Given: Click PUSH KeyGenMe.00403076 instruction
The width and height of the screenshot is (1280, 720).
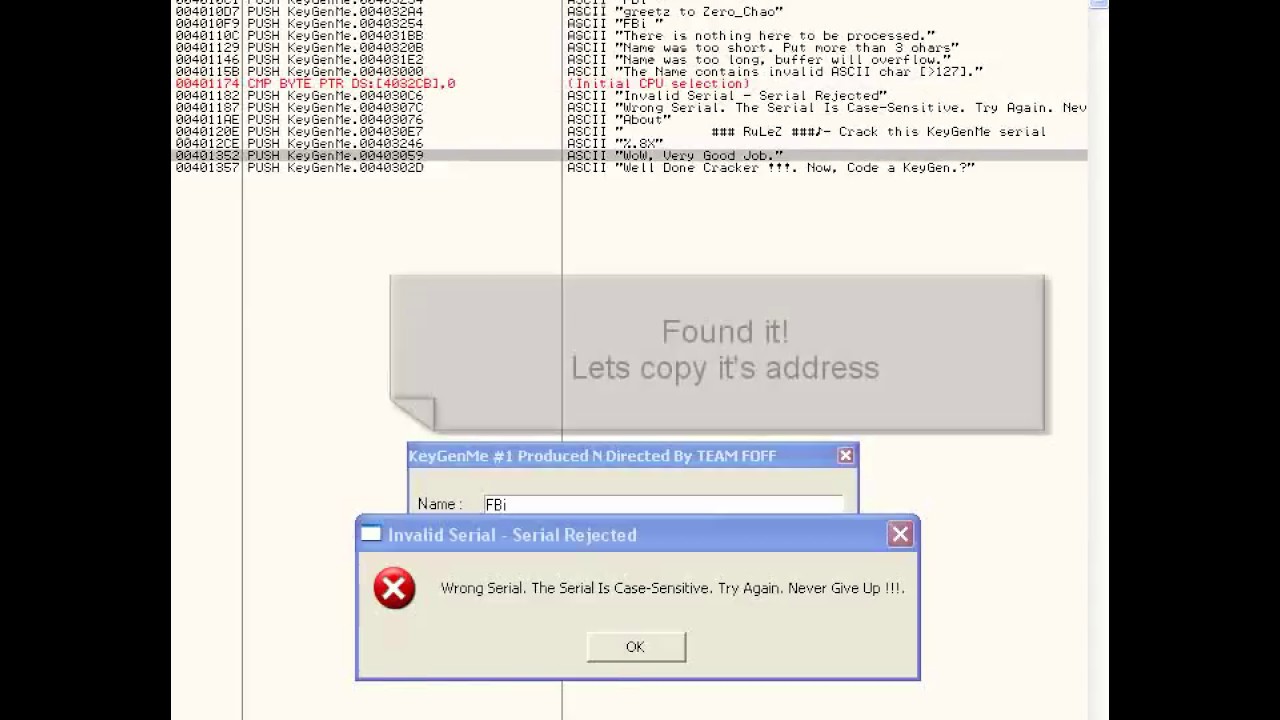Looking at the screenshot, I should click(x=335, y=120).
